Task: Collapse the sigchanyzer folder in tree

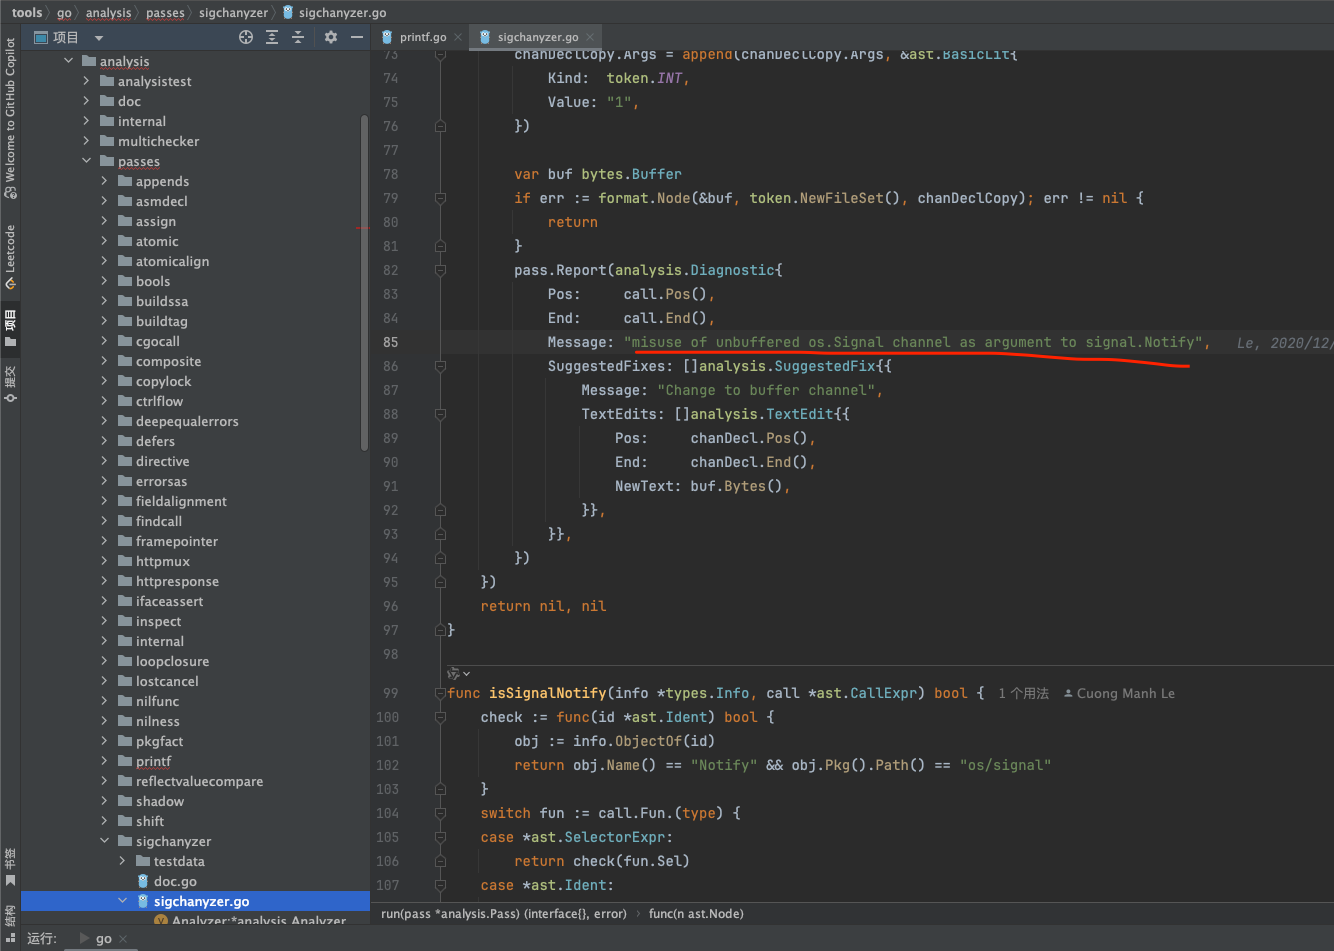Action: 104,841
